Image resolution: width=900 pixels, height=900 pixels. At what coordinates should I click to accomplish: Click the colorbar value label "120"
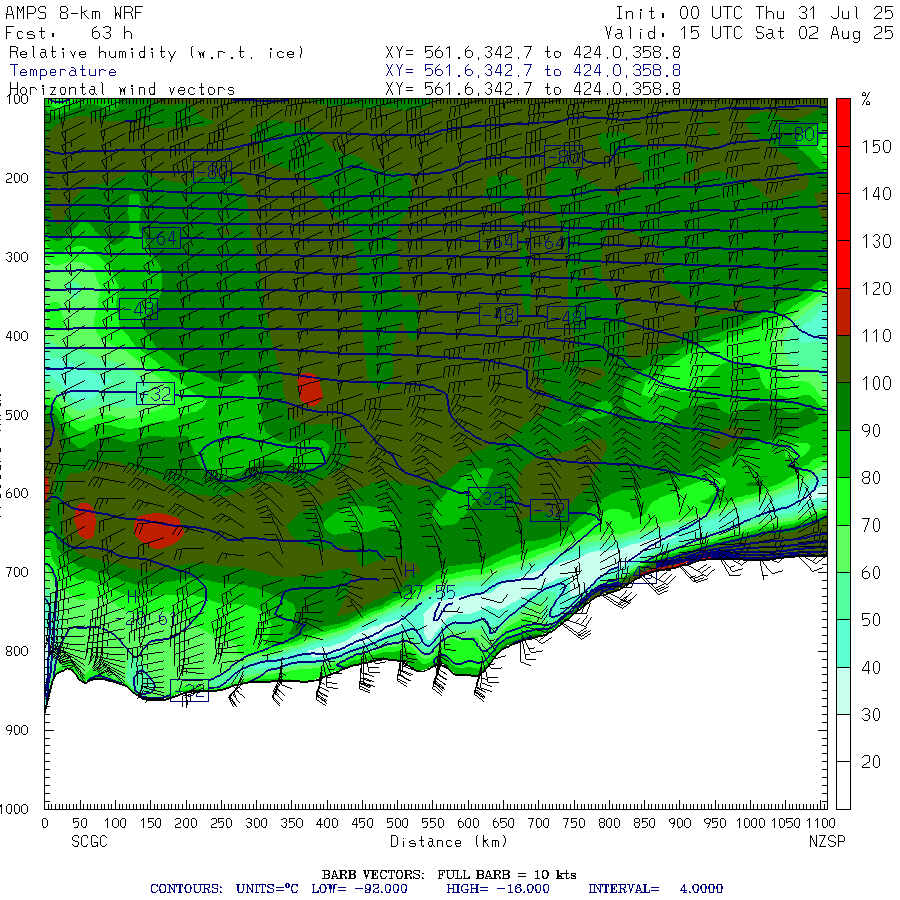point(876,289)
